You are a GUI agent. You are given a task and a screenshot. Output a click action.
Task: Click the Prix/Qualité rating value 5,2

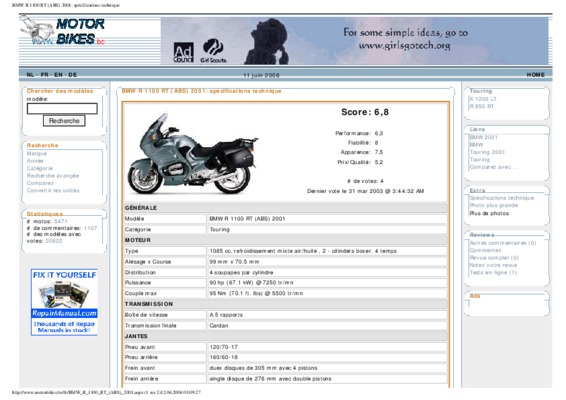pyautogui.click(x=379, y=162)
